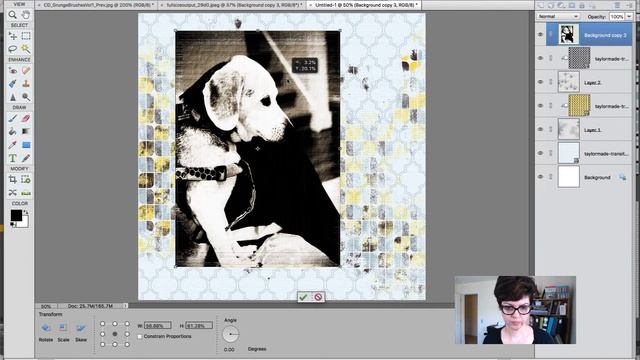Hide Layer 2 using its eye icon

[x=540, y=82]
